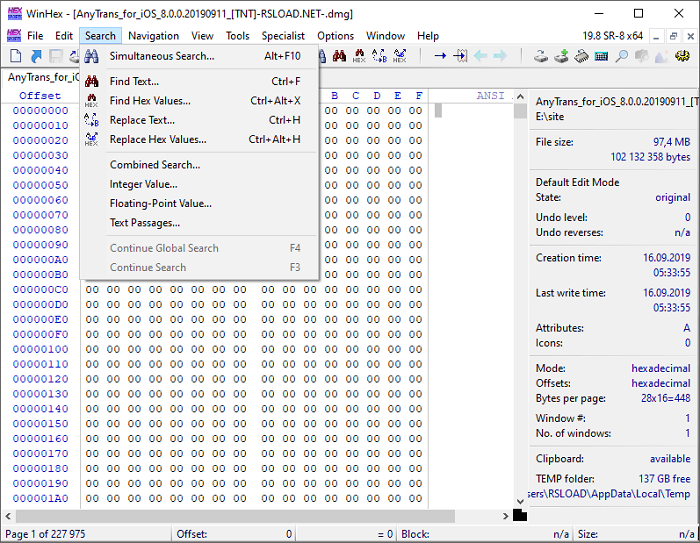This screenshot has width=700, height=543.
Task: Open the RAM editor chip icon
Action: 582,57
